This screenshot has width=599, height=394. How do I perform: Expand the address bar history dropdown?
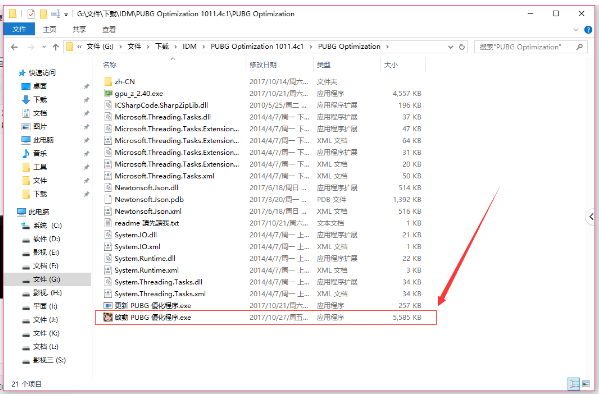pyautogui.click(x=450, y=47)
